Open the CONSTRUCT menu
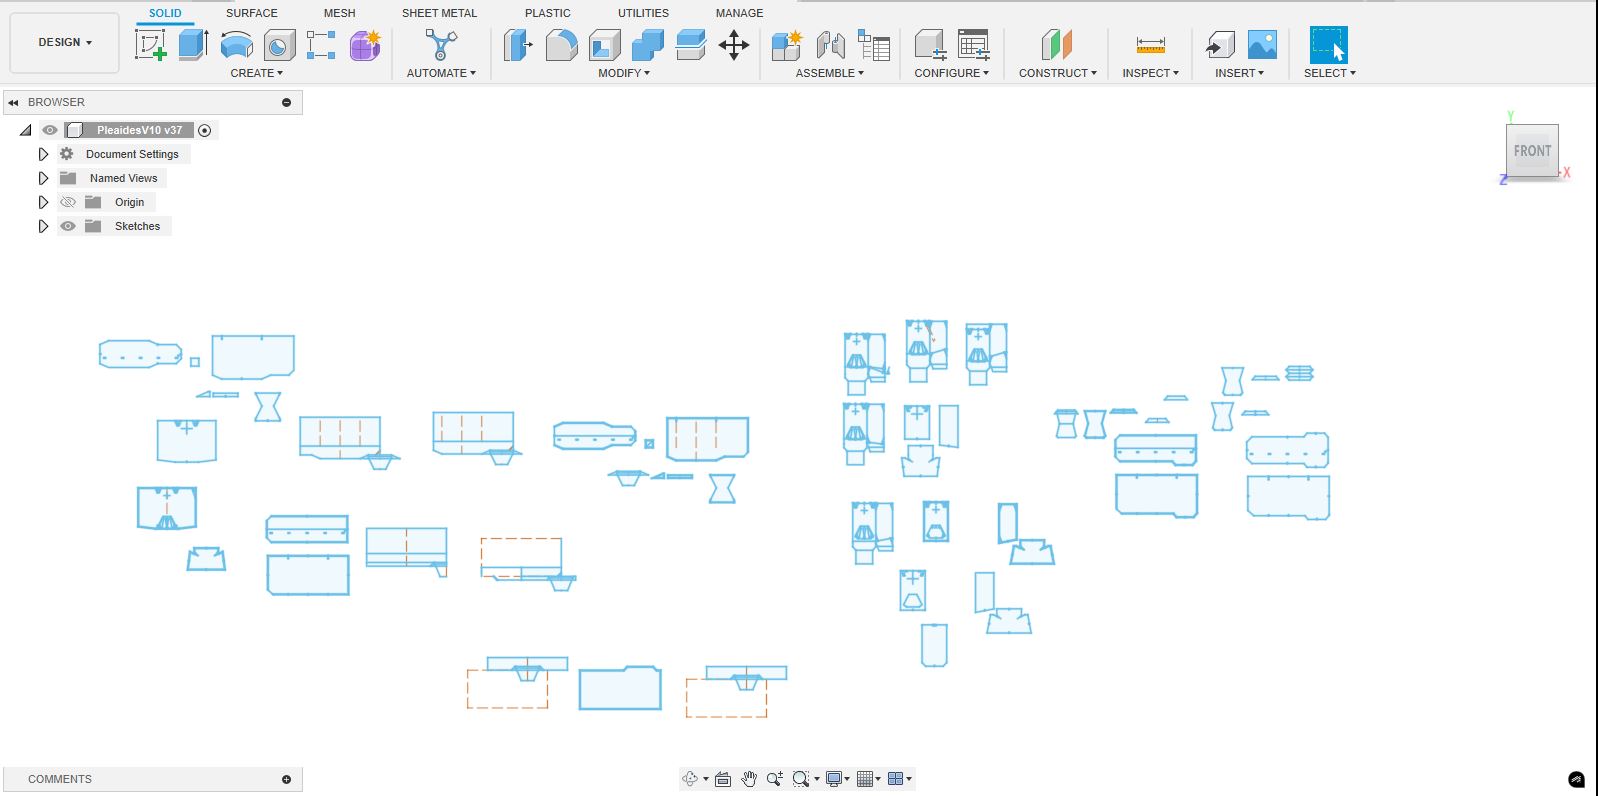The width and height of the screenshot is (1598, 796). pos(1057,73)
